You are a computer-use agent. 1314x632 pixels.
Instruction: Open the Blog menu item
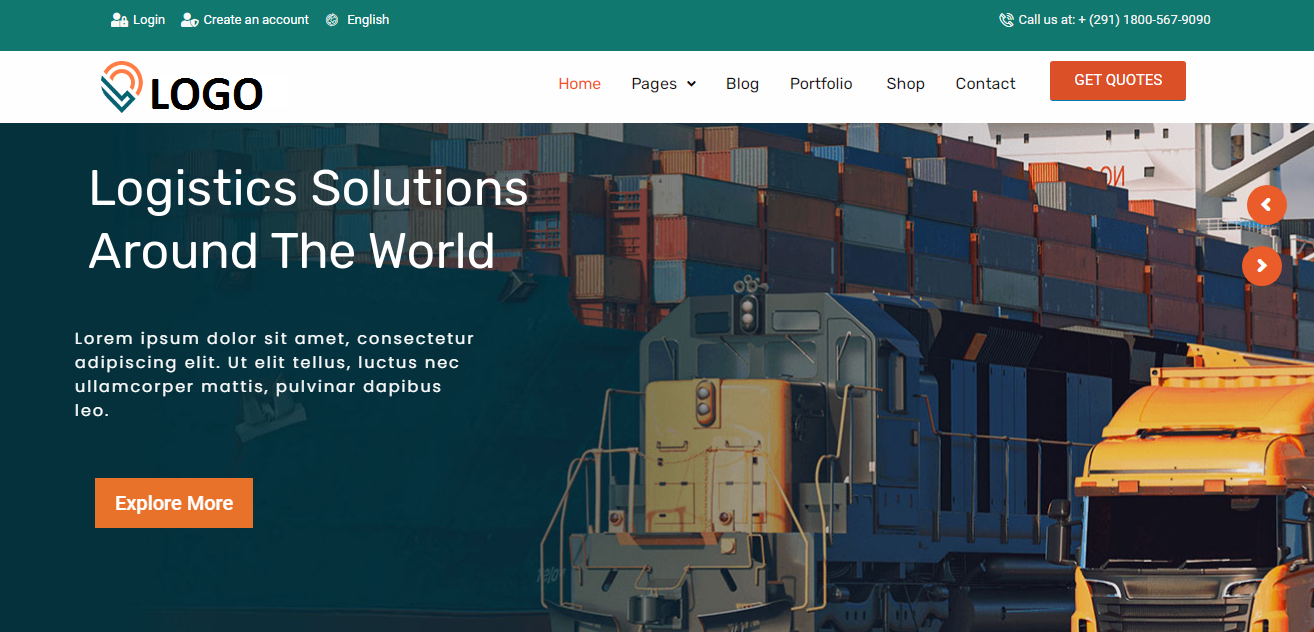pos(742,84)
